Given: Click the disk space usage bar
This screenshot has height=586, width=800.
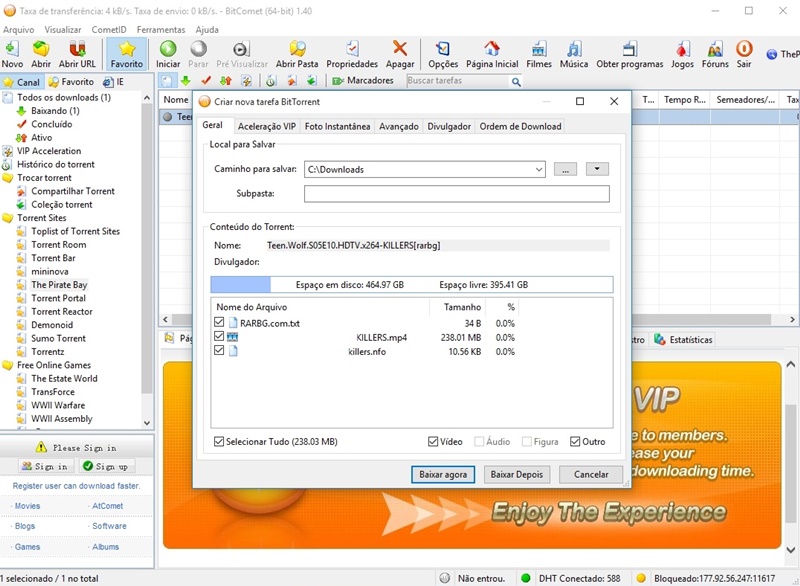Looking at the screenshot, I should point(412,285).
